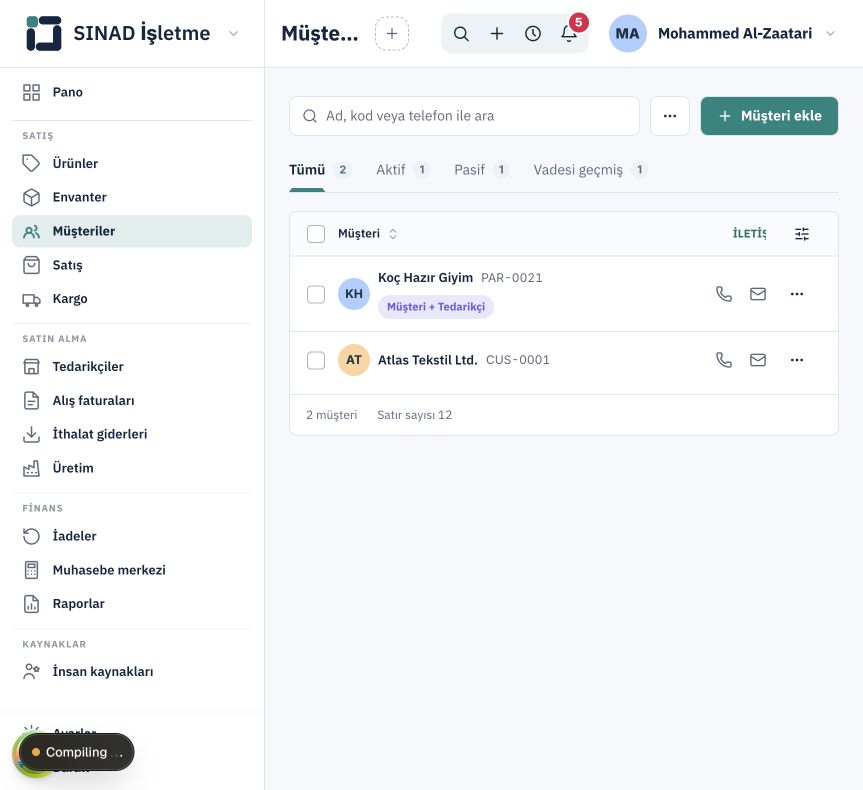This screenshot has height=790, width=863.
Task: Open Pano dashboard in sidebar
Action: (132, 92)
